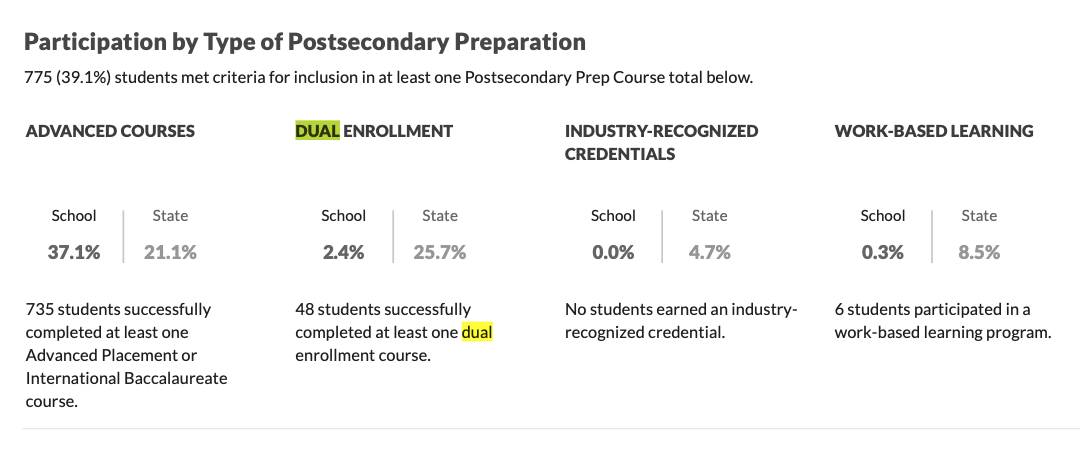Click the WORK-BASED LEARNING heading
Screen dimensions: 1080x450
(x=934, y=131)
